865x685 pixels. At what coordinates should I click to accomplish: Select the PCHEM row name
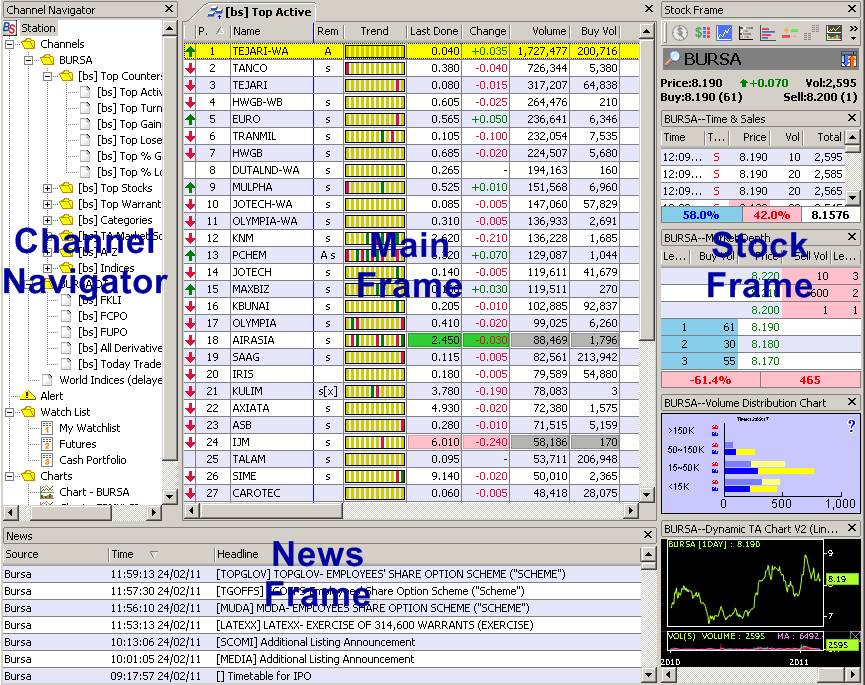point(249,255)
